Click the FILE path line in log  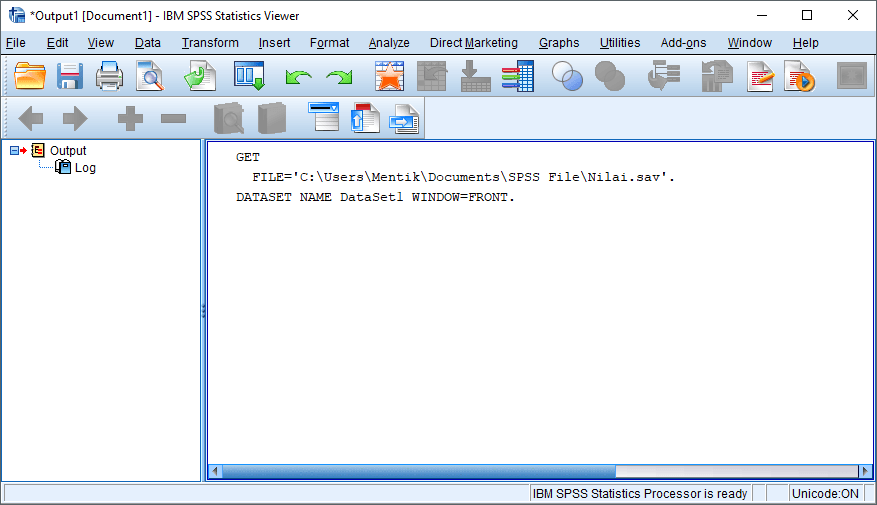[463, 177]
